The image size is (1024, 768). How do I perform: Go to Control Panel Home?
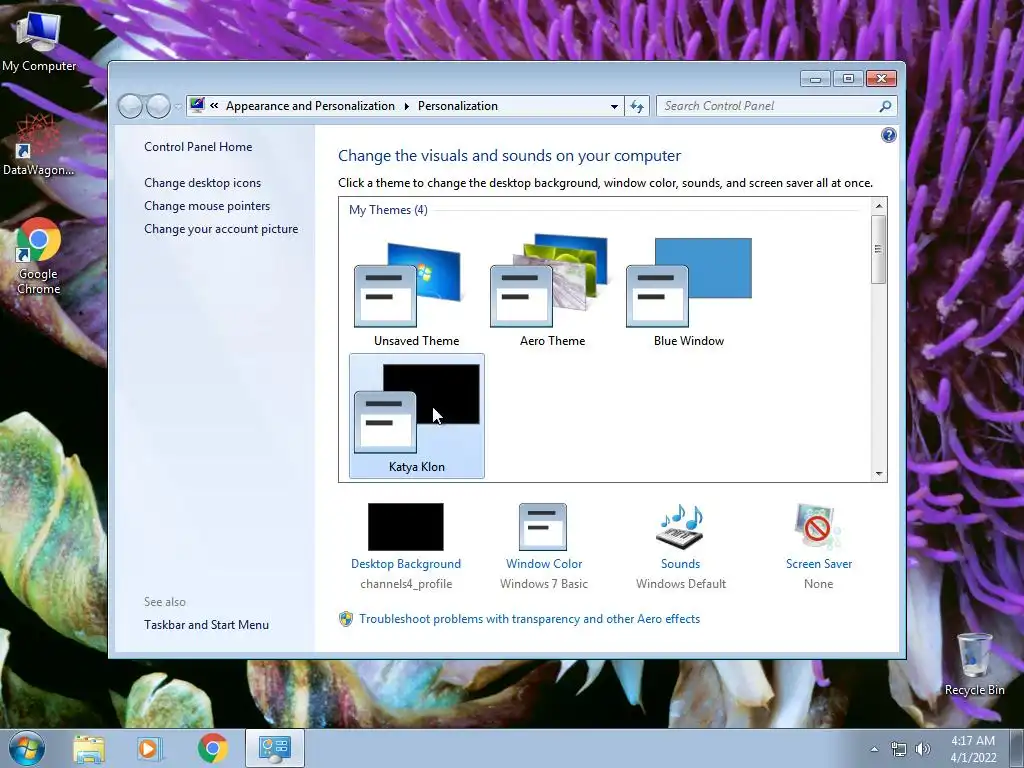(198, 147)
